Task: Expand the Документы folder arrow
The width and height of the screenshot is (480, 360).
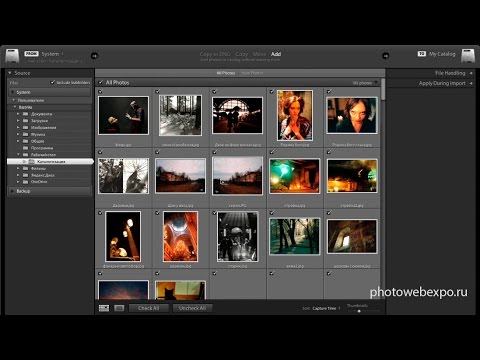Action: [x=18, y=114]
